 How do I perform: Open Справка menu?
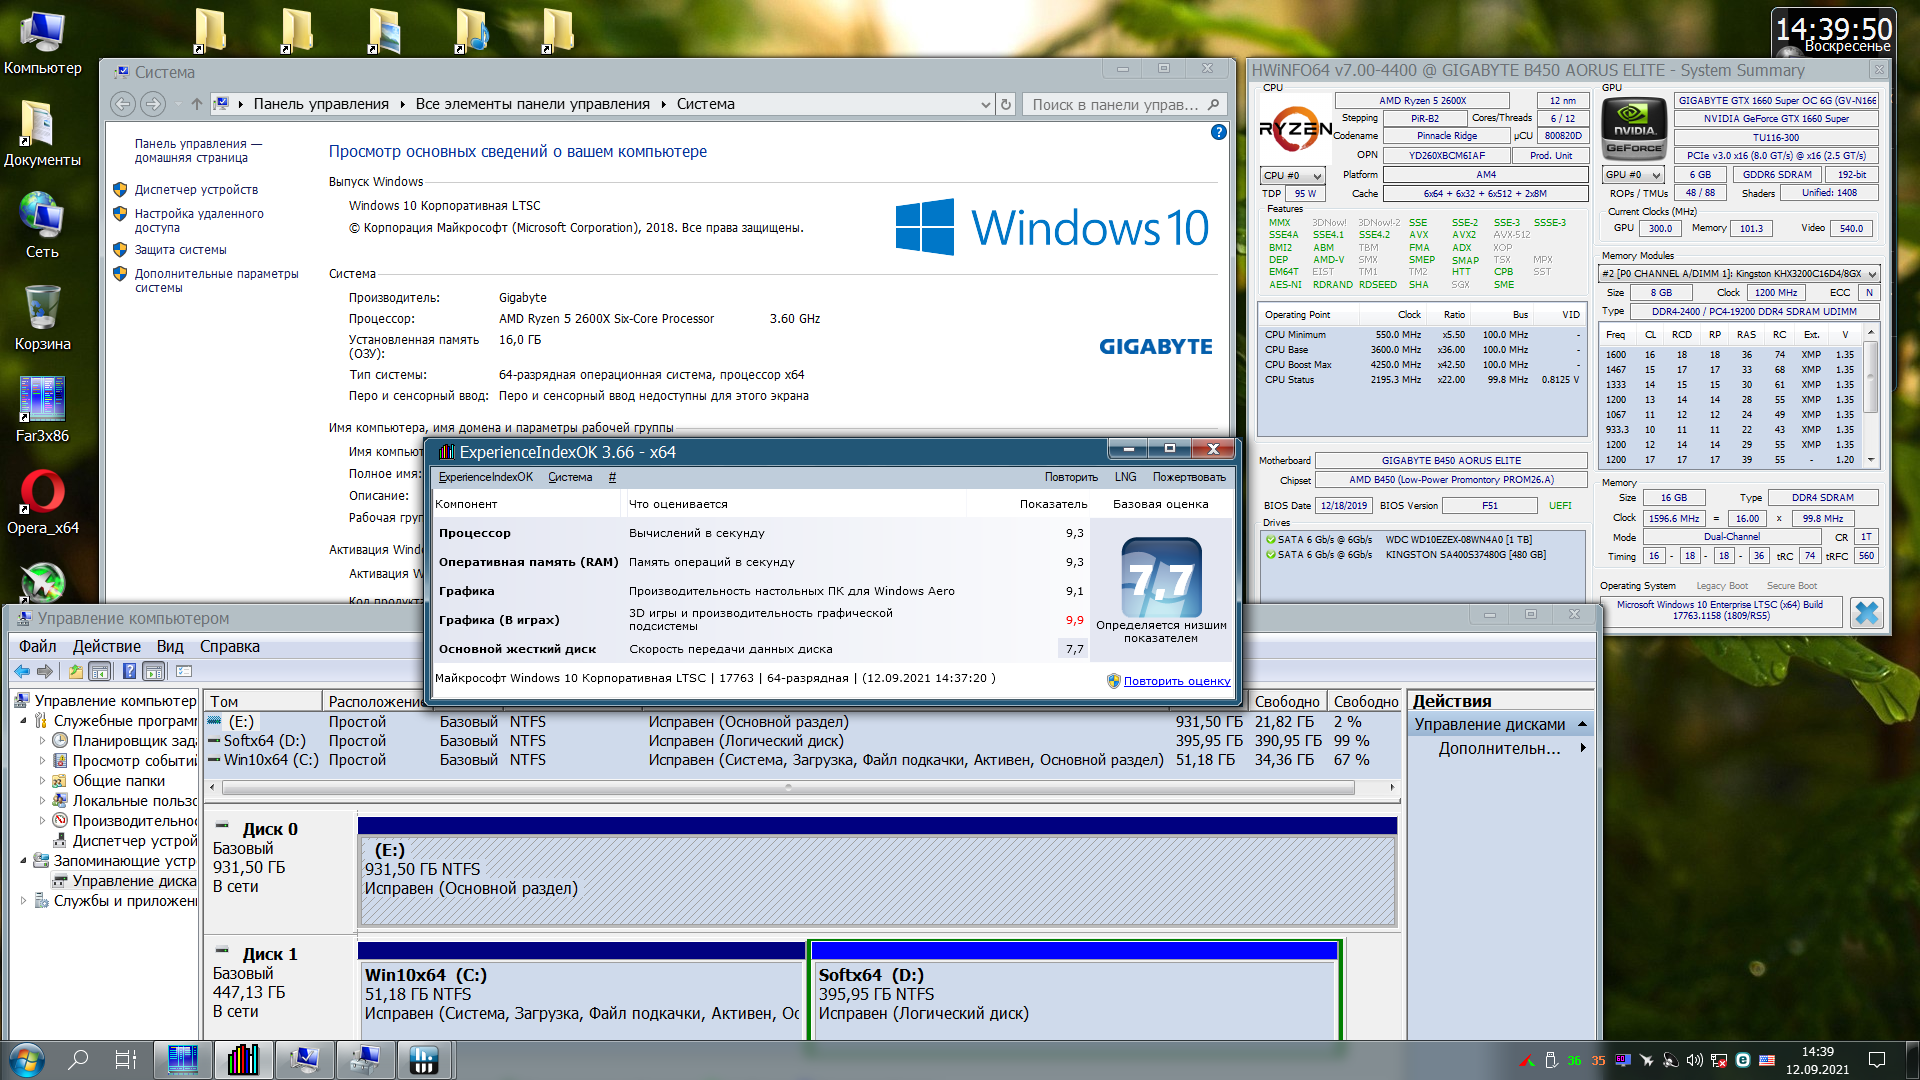230,646
